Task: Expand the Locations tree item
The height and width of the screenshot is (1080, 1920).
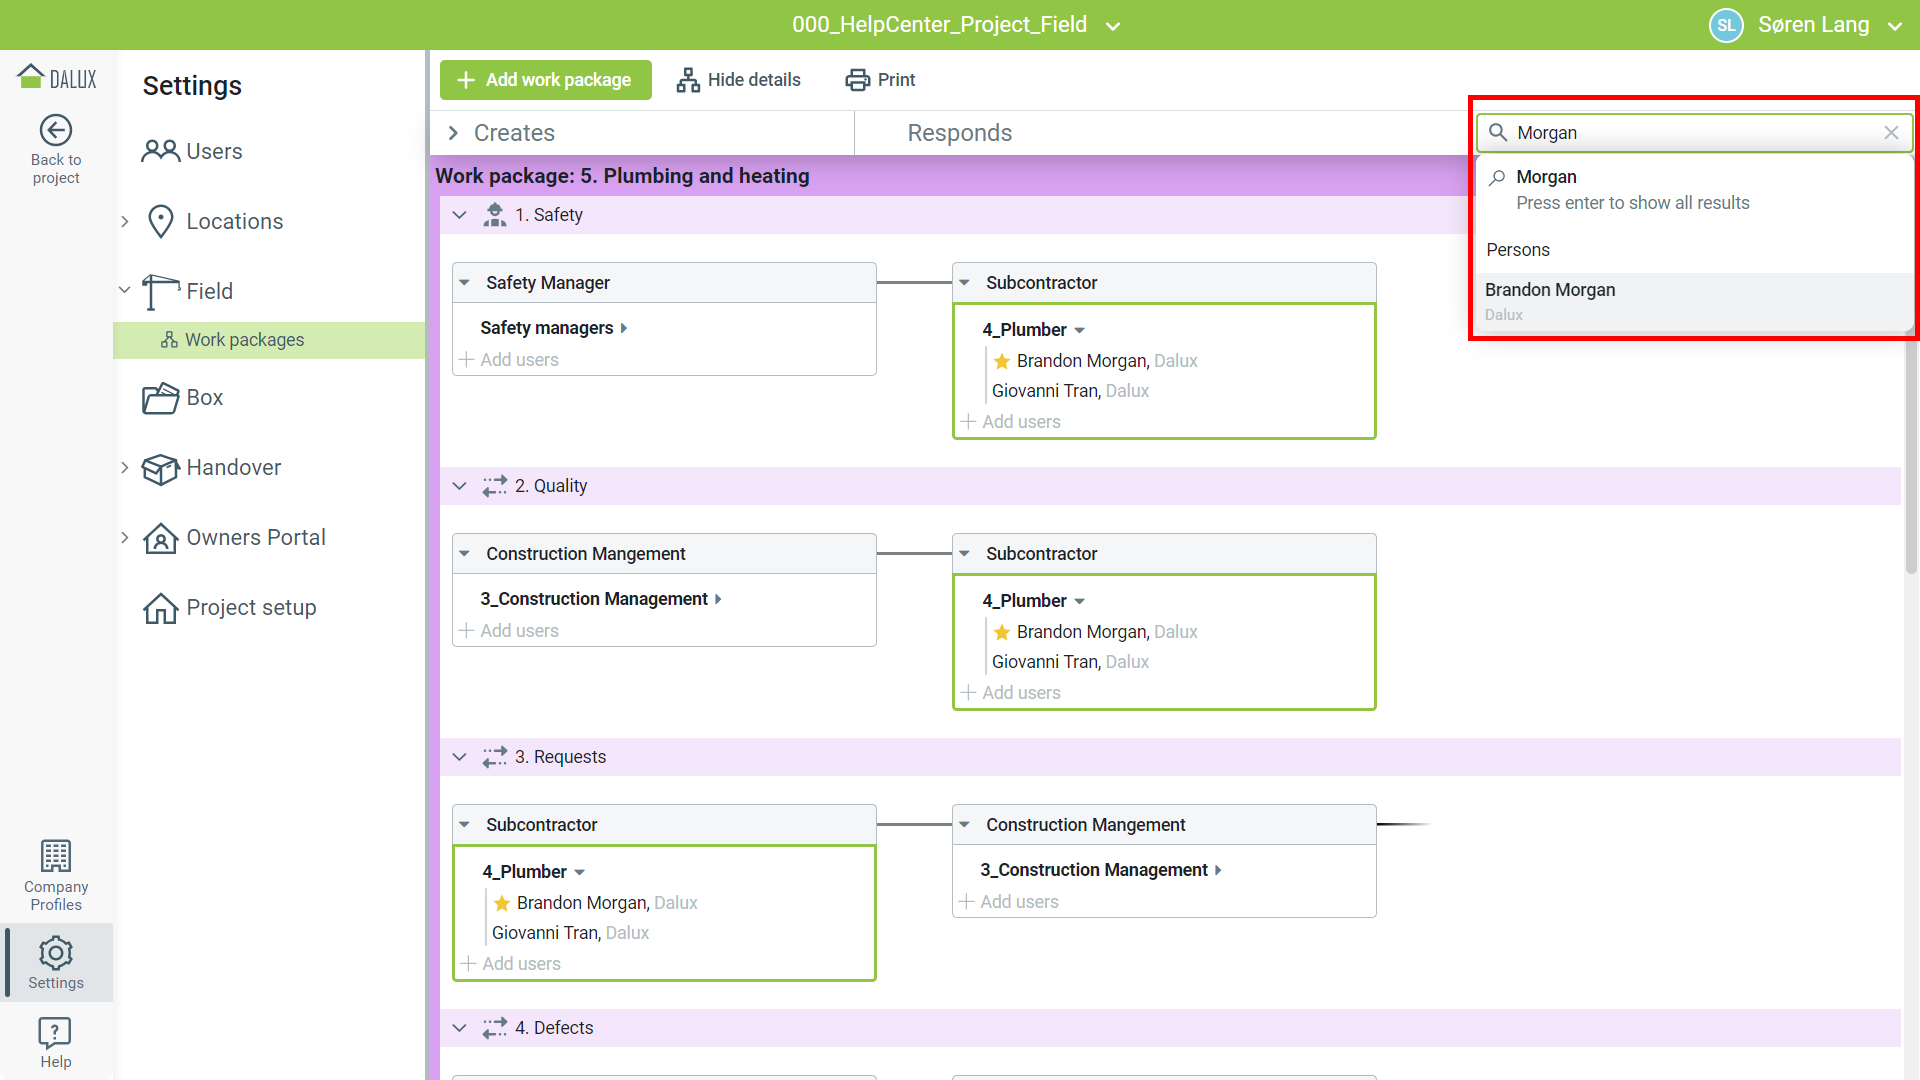Action: (125, 221)
